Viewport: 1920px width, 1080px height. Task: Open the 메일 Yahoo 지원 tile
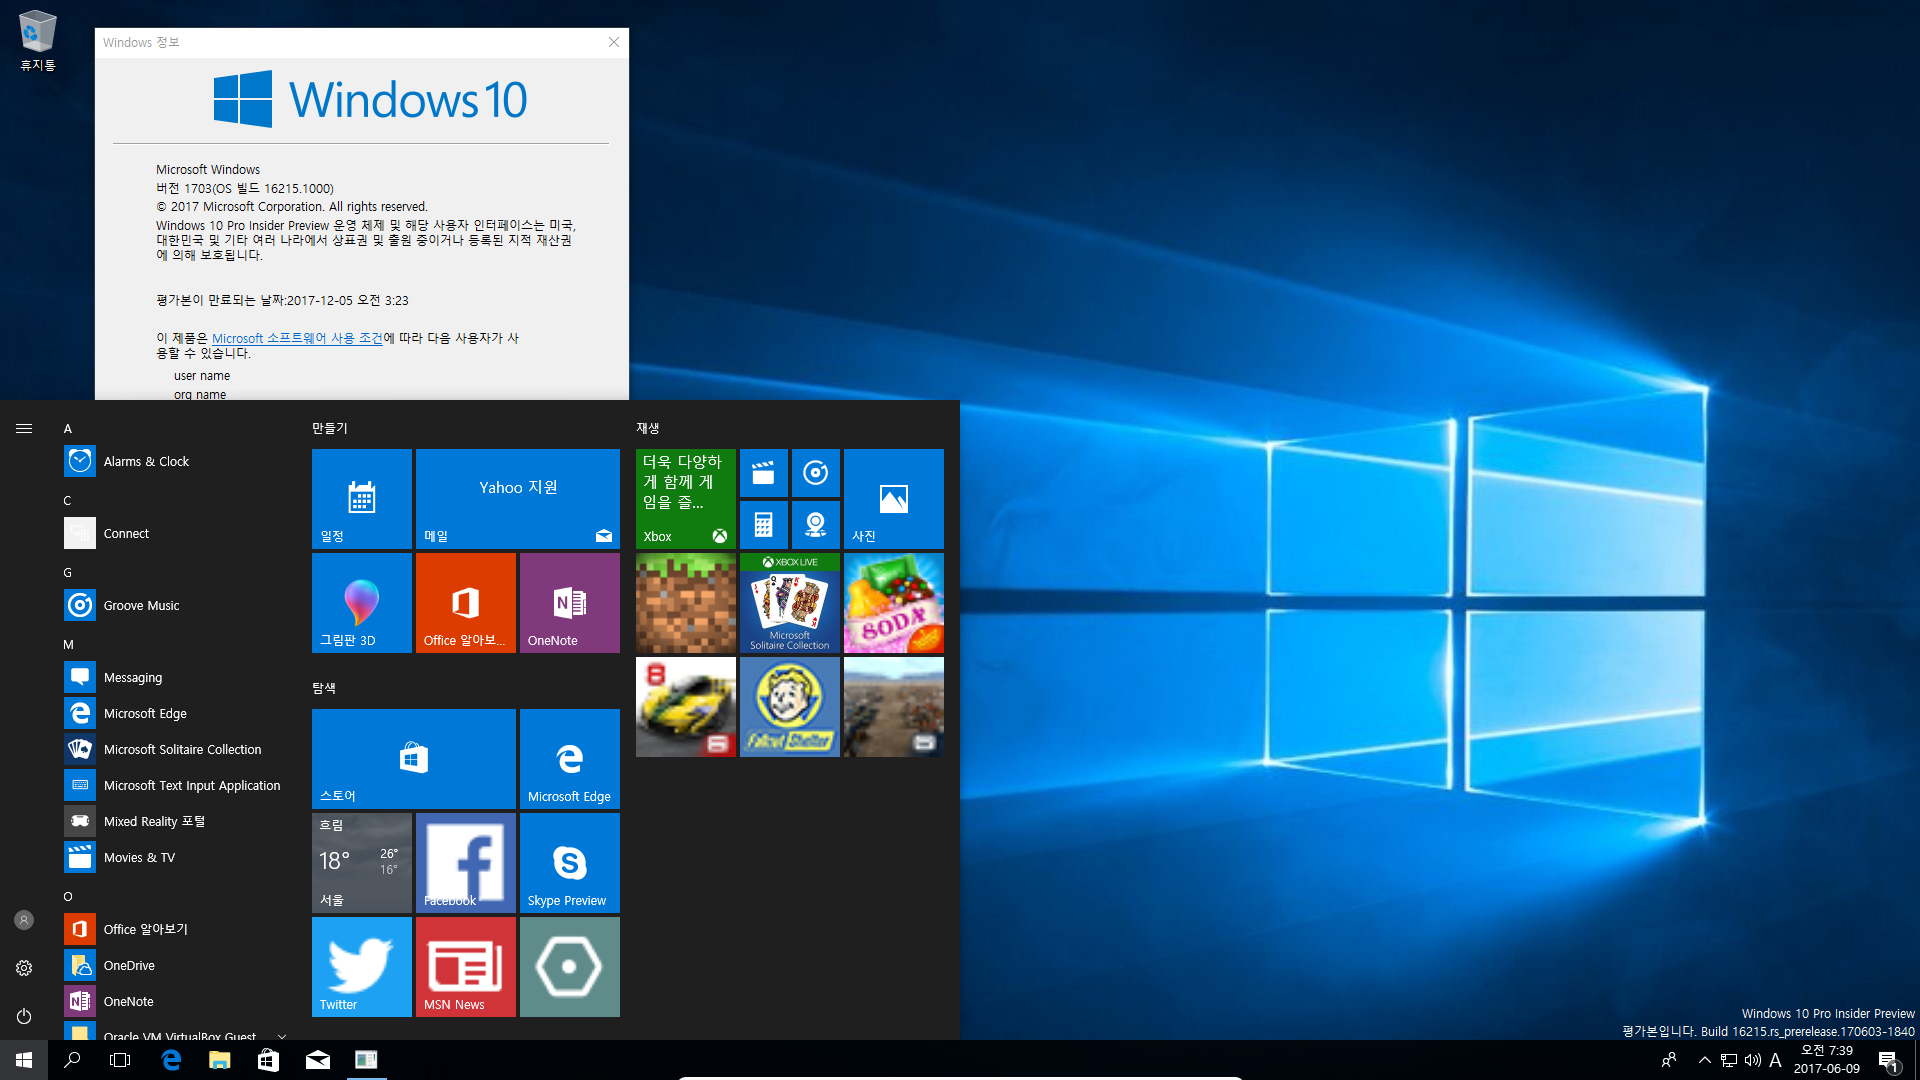coord(518,499)
